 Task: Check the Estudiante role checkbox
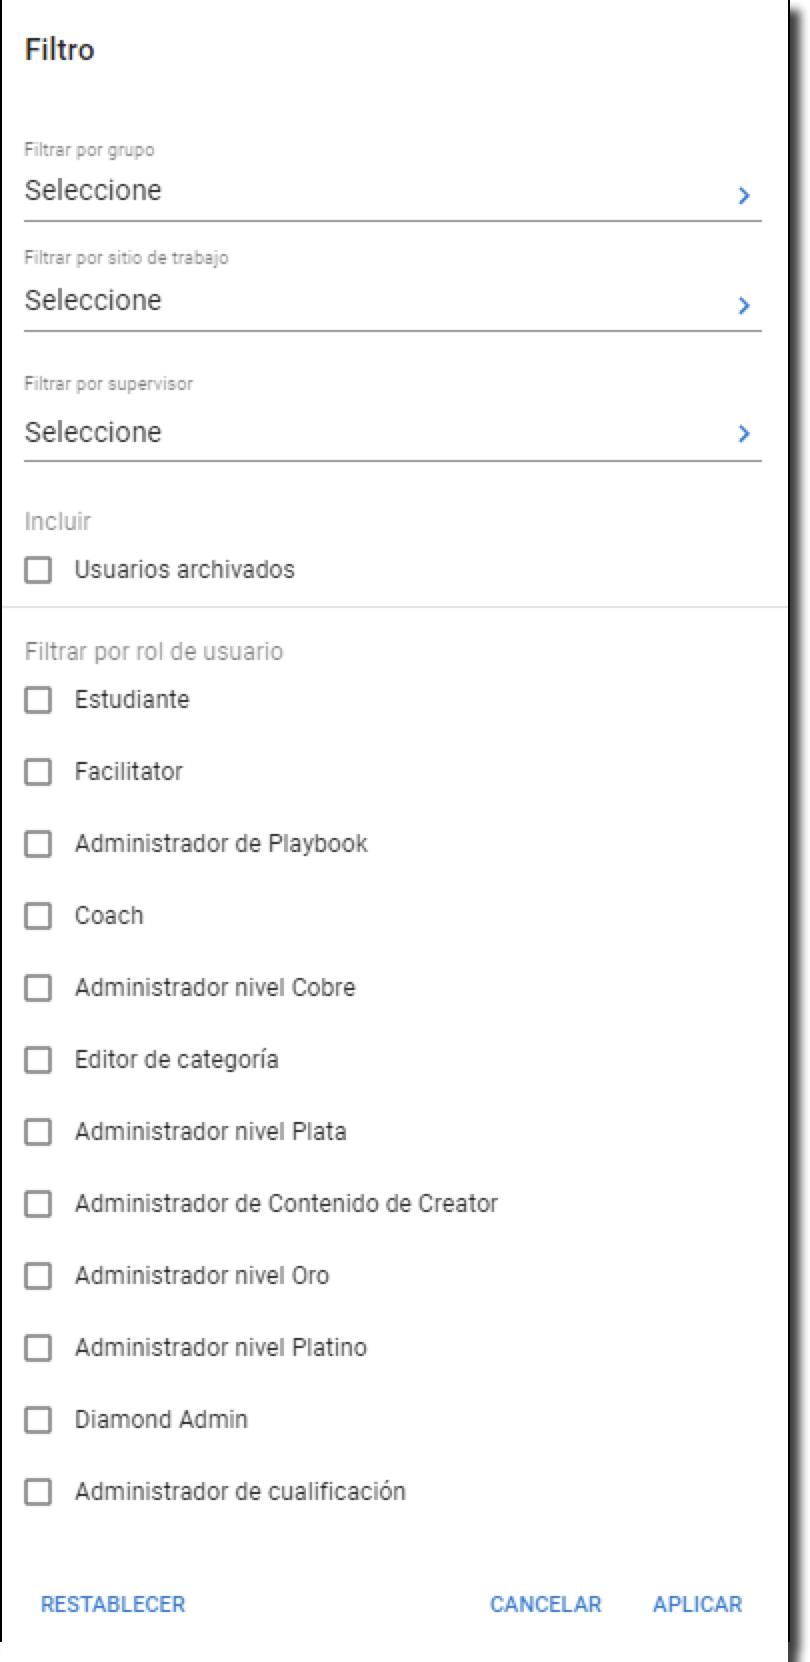point(38,700)
